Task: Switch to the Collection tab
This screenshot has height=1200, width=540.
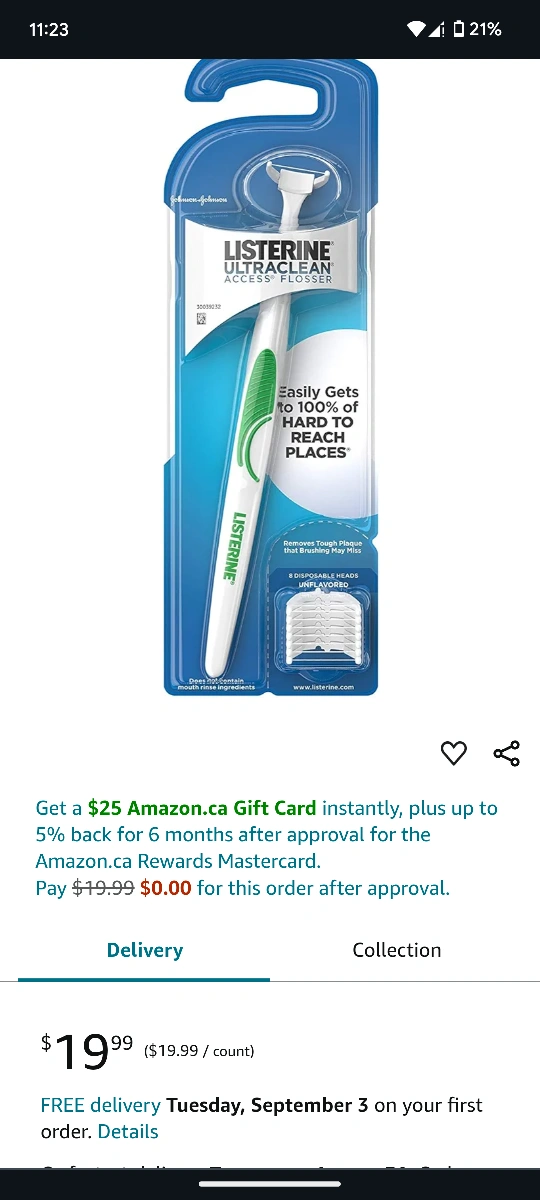Action: pos(397,950)
